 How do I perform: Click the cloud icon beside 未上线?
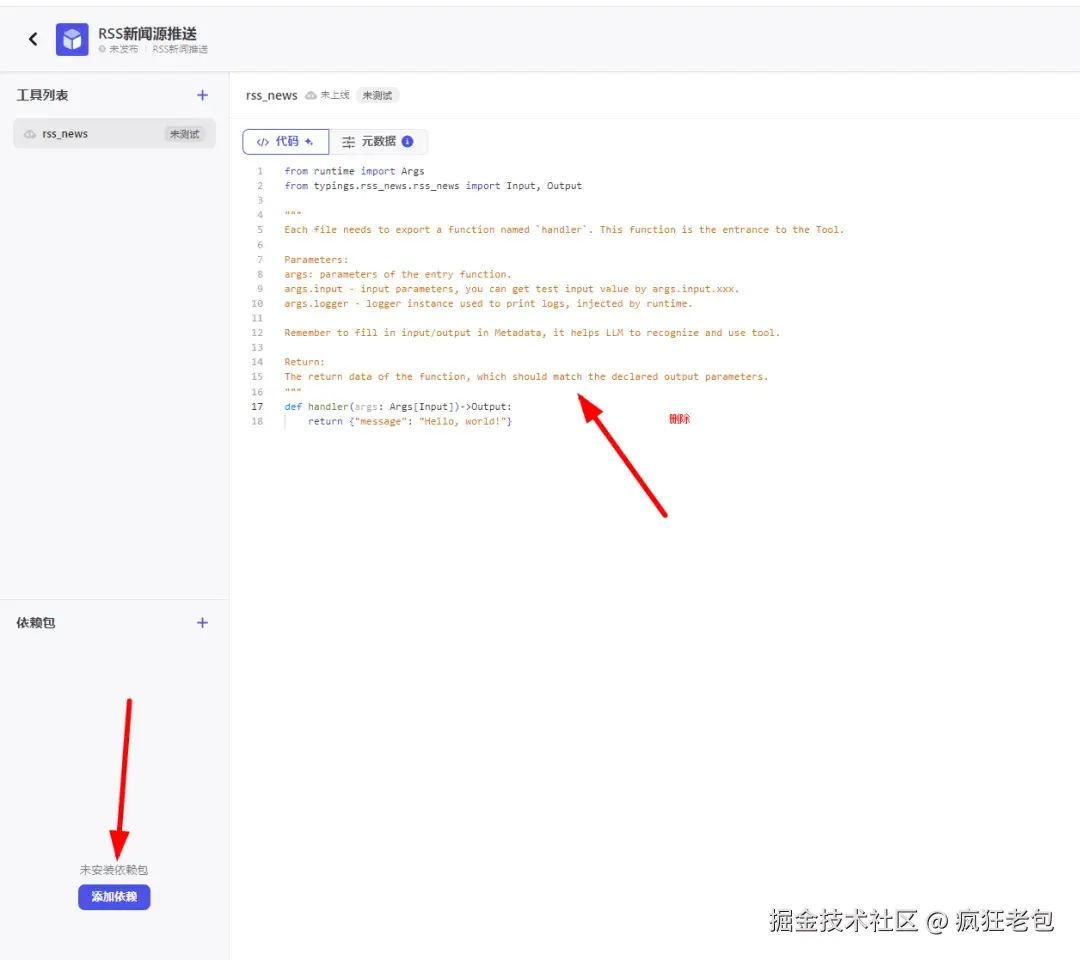pos(311,95)
